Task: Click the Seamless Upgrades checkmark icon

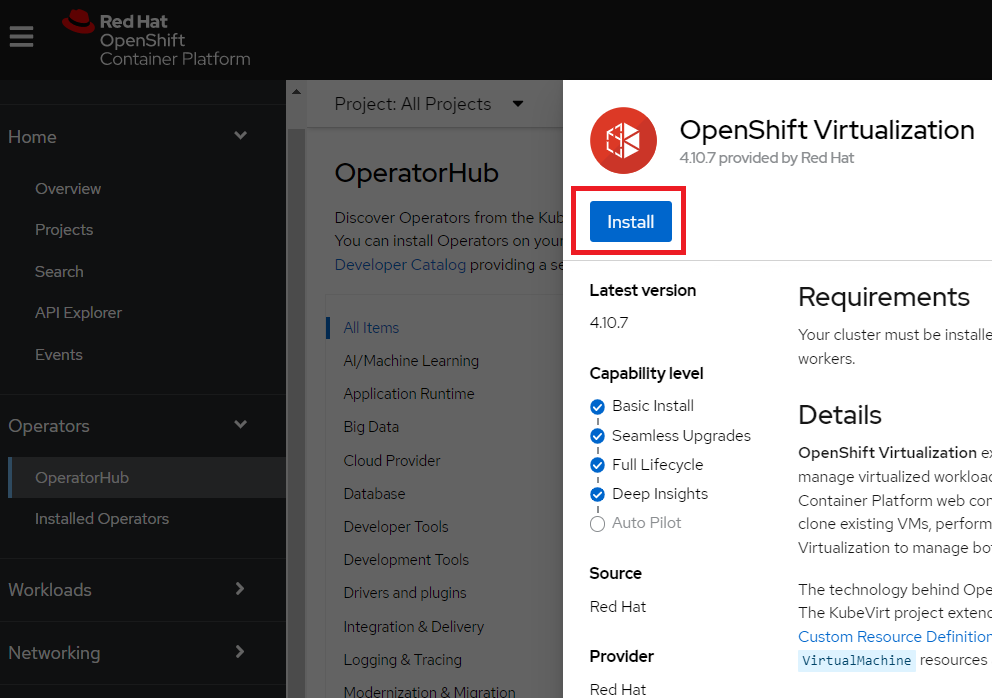Action: [x=597, y=436]
